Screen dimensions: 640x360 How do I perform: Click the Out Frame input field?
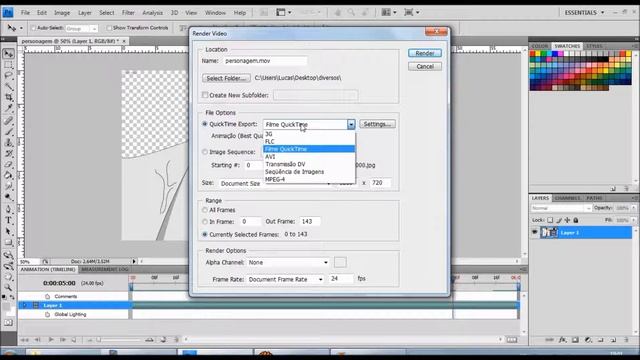pos(310,221)
